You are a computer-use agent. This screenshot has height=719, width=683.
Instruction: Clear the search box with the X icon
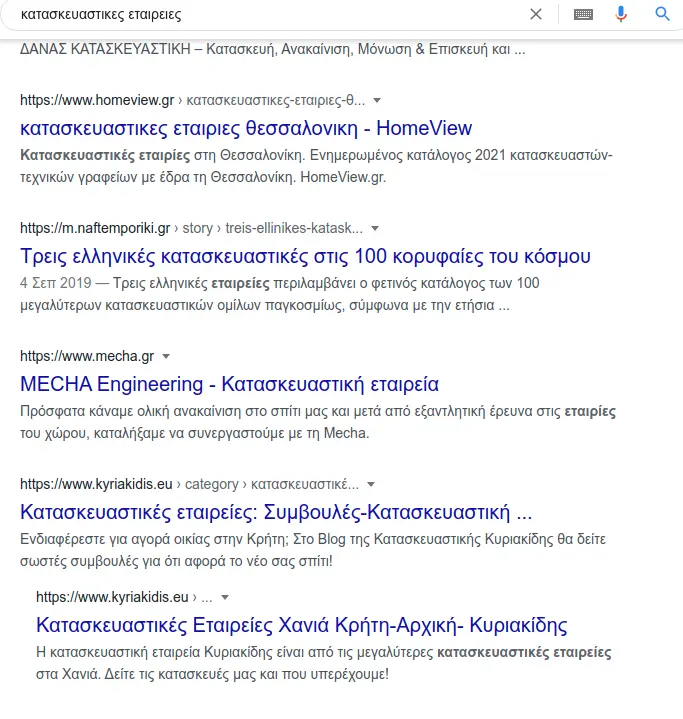[536, 14]
